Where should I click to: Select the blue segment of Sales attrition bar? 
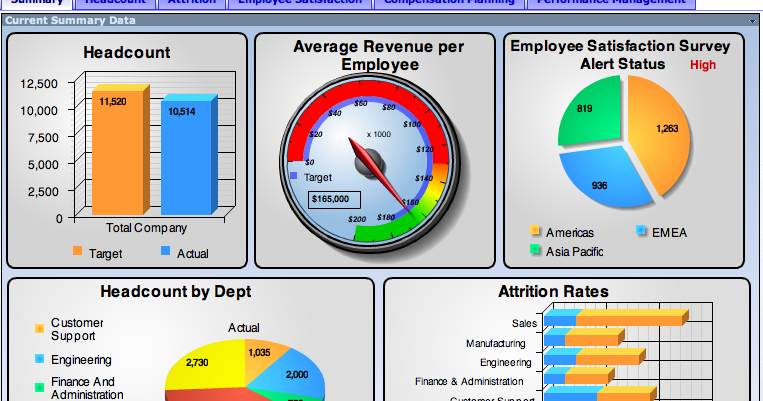[560, 318]
